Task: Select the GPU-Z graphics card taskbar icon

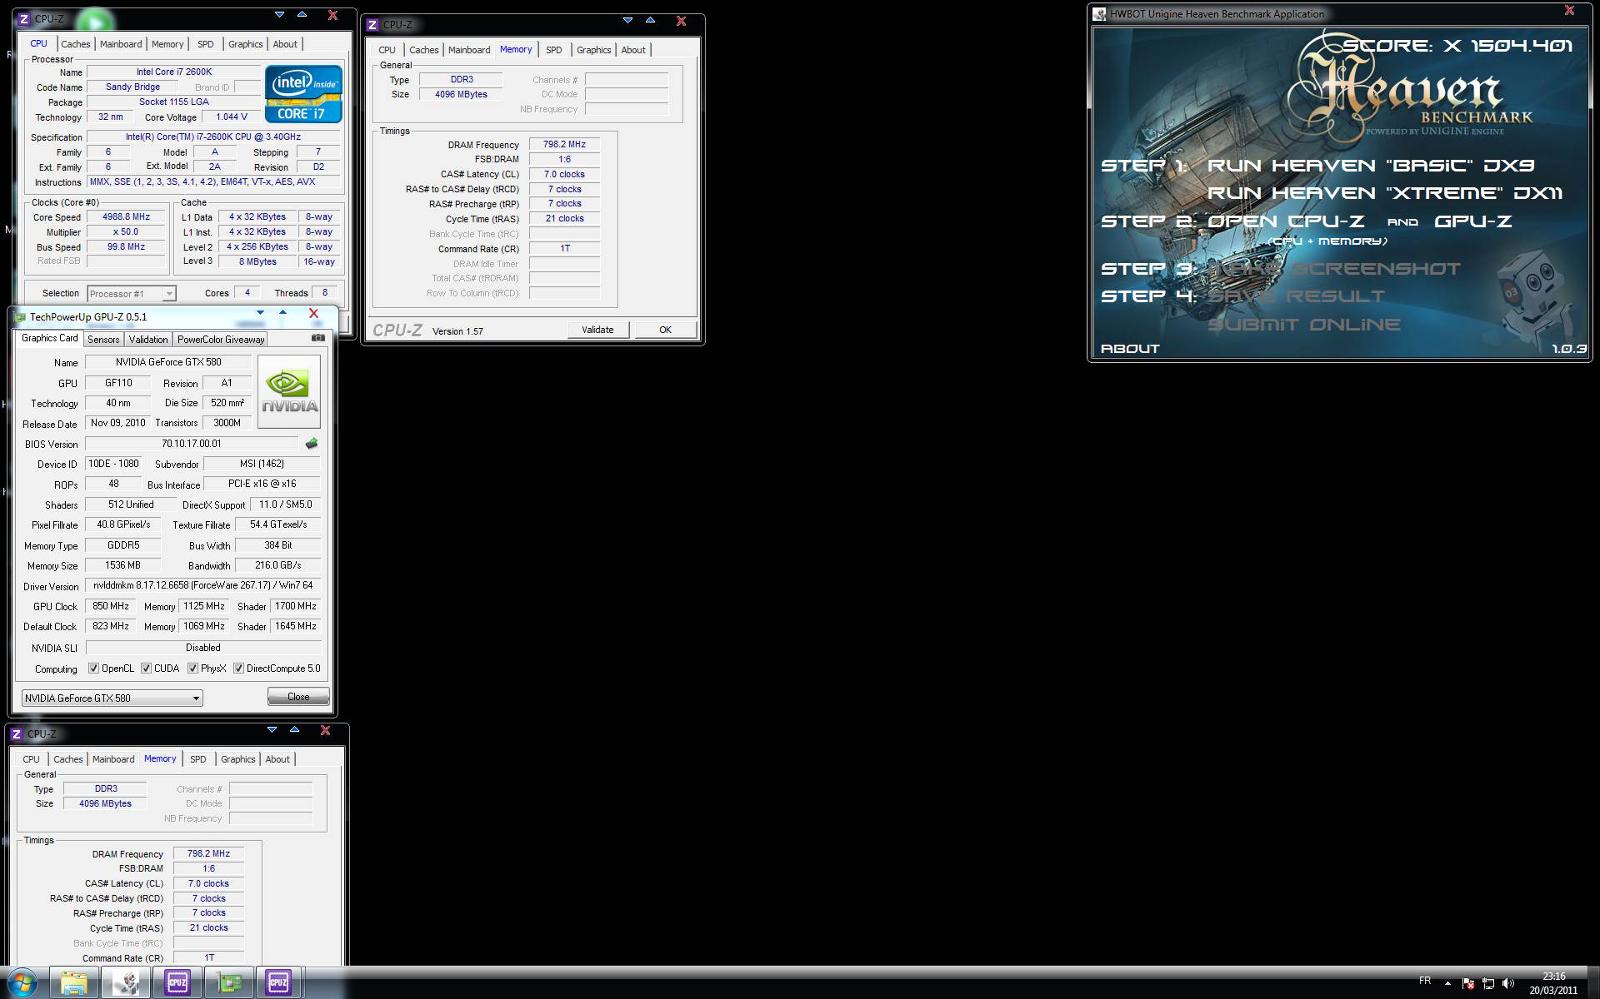Action: click(229, 983)
